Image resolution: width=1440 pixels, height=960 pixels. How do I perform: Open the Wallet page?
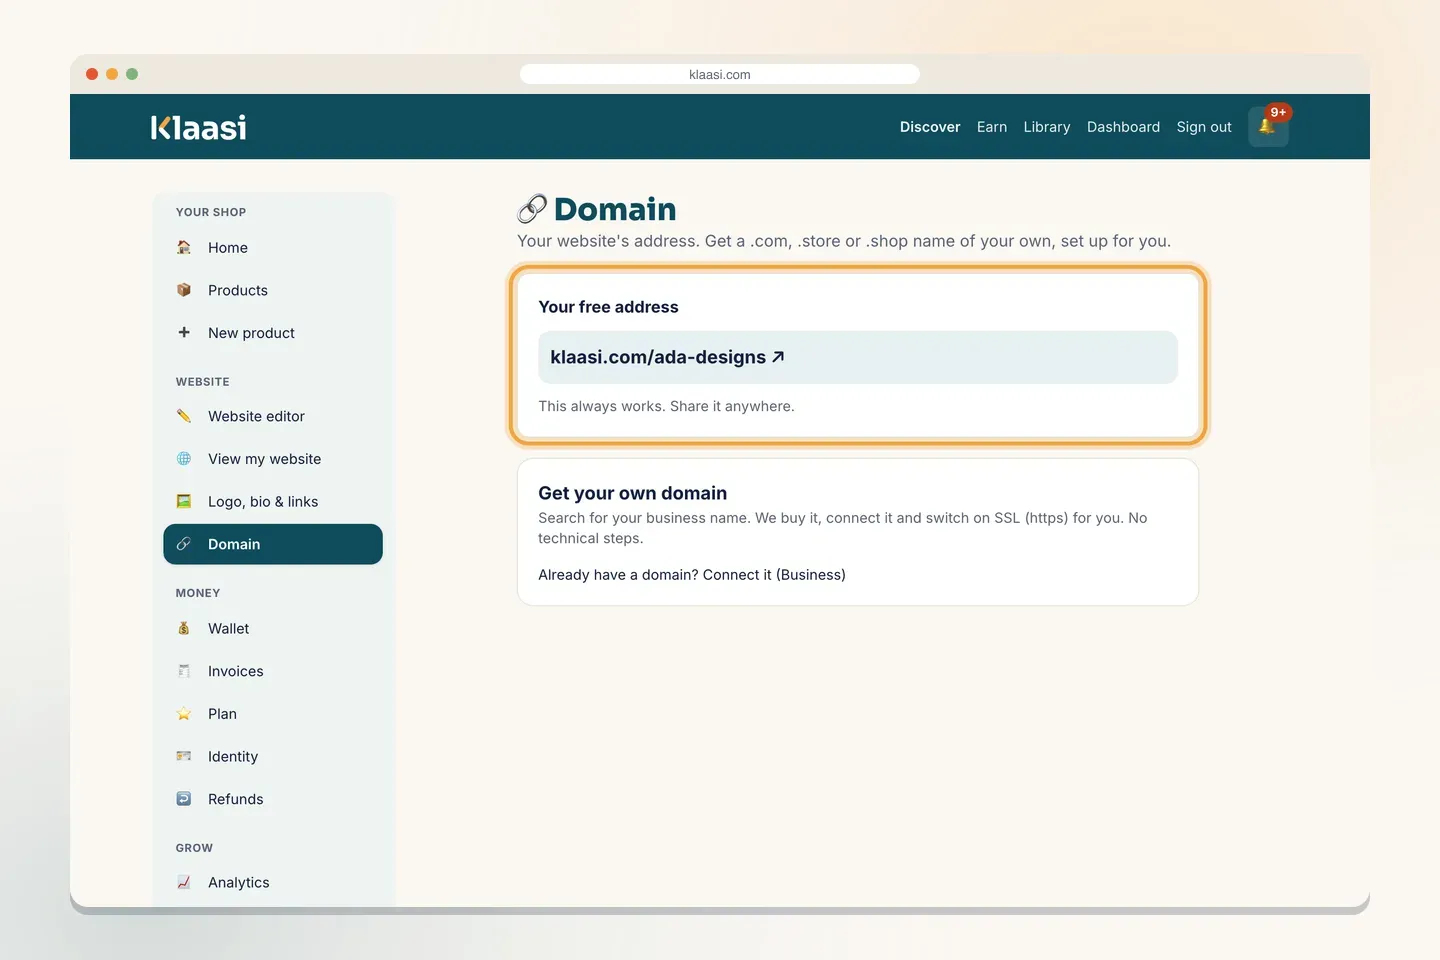(273, 628)
